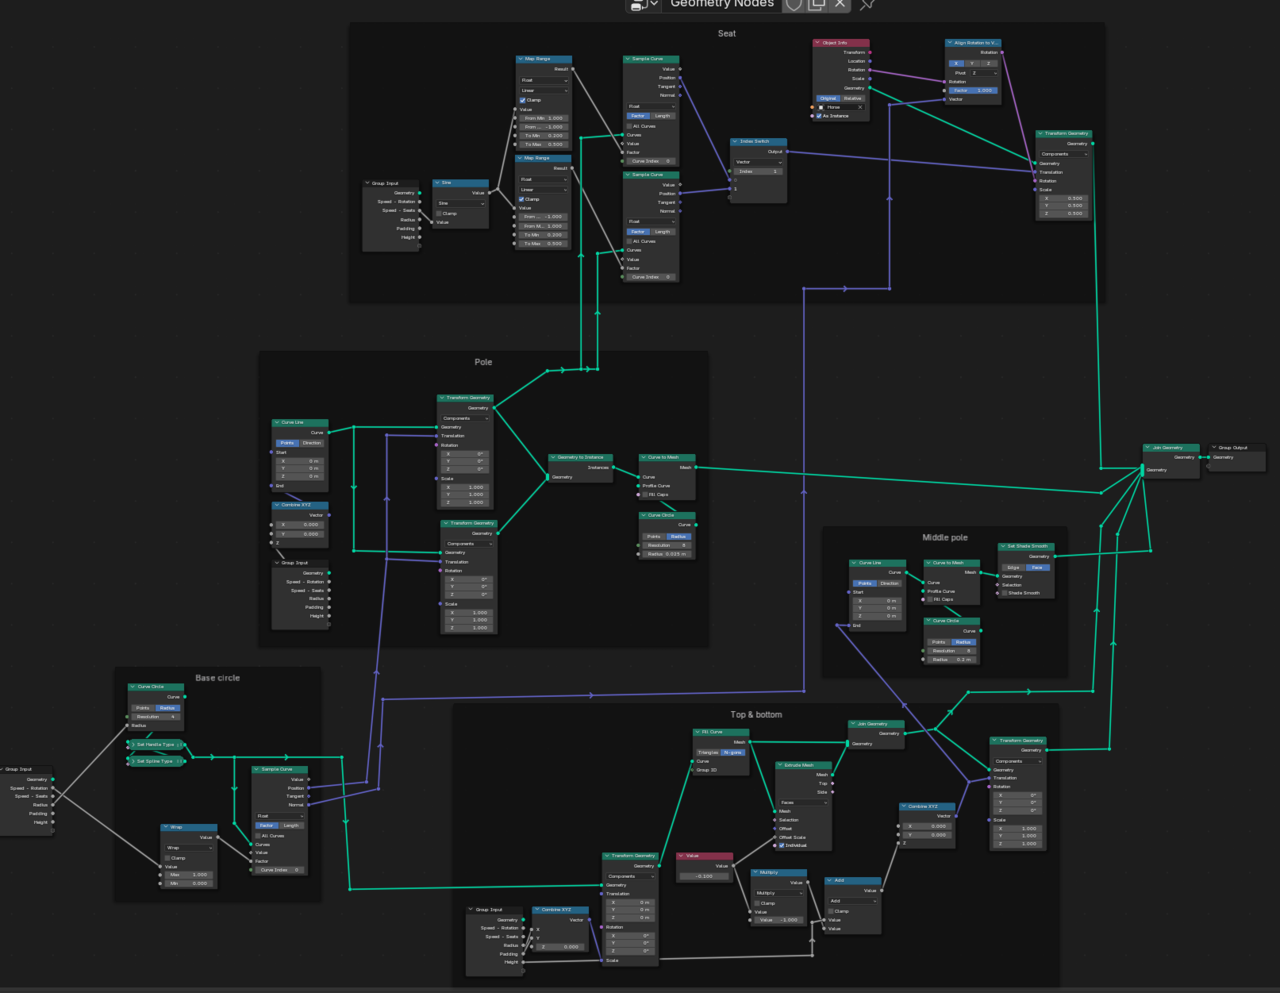Collapse the Extrude Mesh node
This screenshot has height=993, width=1280.
[x=781, y=765]
